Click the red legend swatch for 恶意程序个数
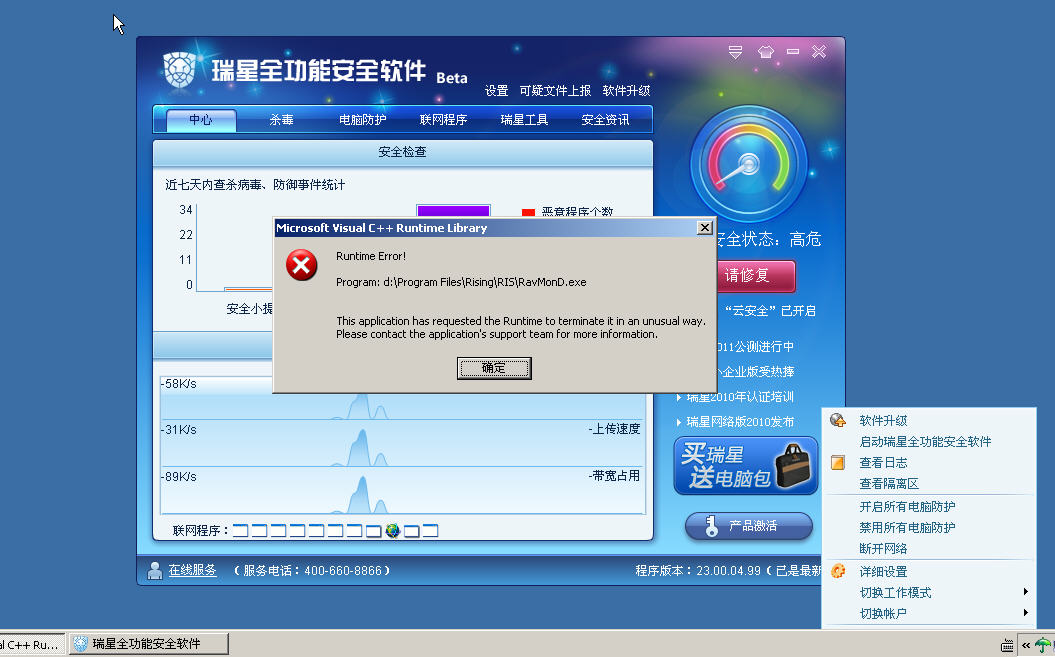The height and width of the screenshot is (657, 1055). click(528, 212)
